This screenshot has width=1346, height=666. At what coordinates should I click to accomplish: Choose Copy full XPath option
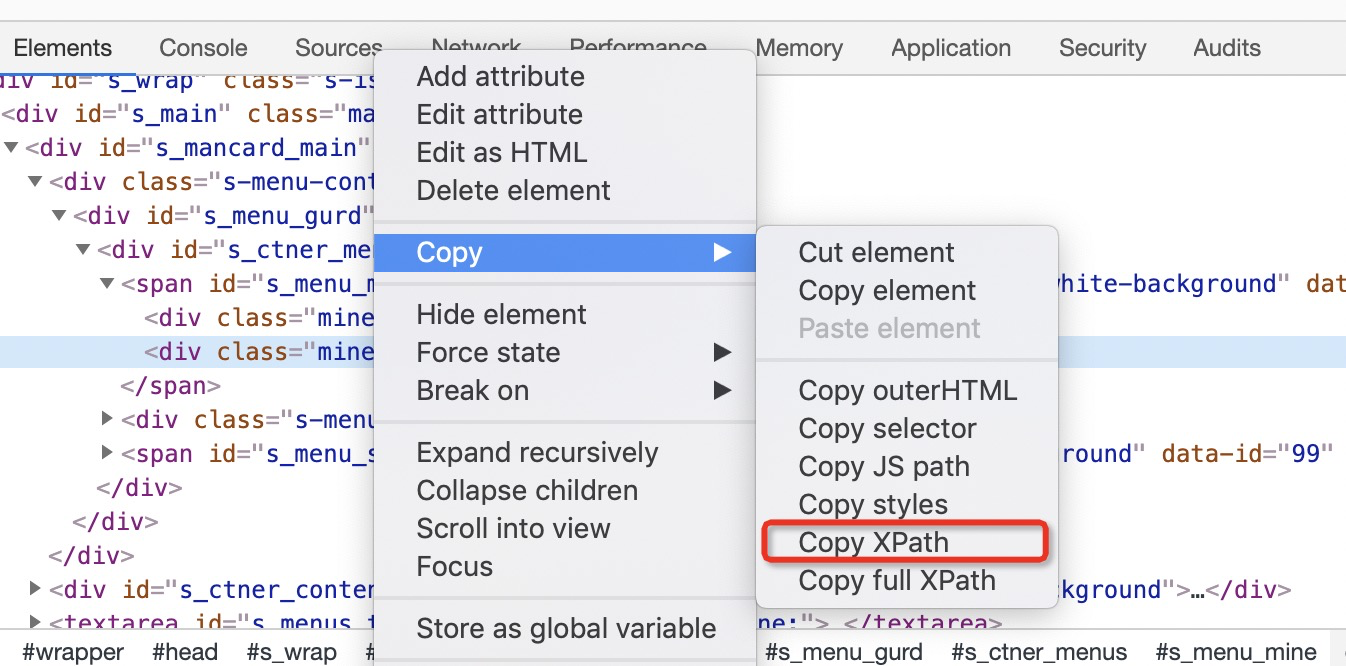pos(896,580)
